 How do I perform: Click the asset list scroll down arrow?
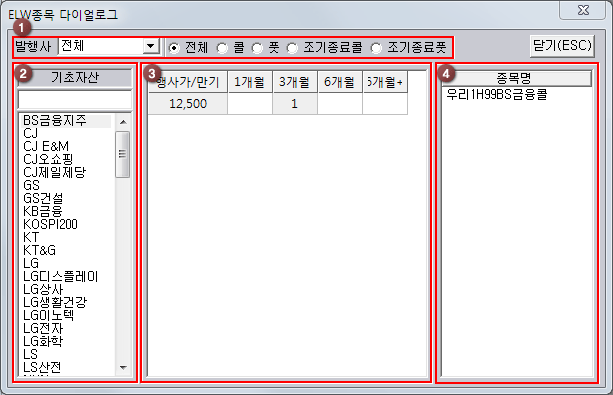click(x=123, y=367)
